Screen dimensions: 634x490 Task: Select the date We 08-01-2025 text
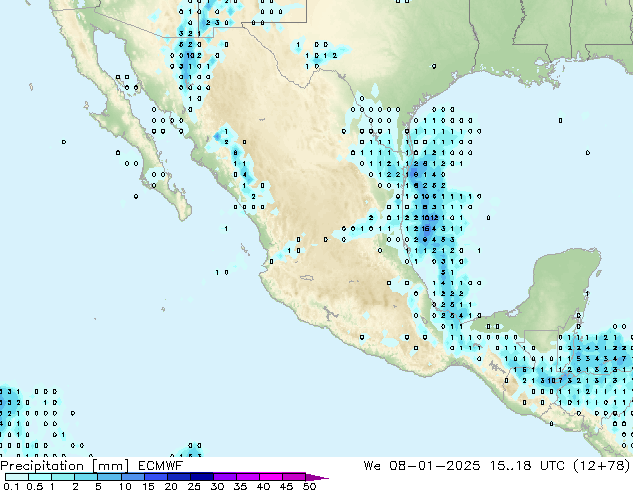click(x=422, y=465)
